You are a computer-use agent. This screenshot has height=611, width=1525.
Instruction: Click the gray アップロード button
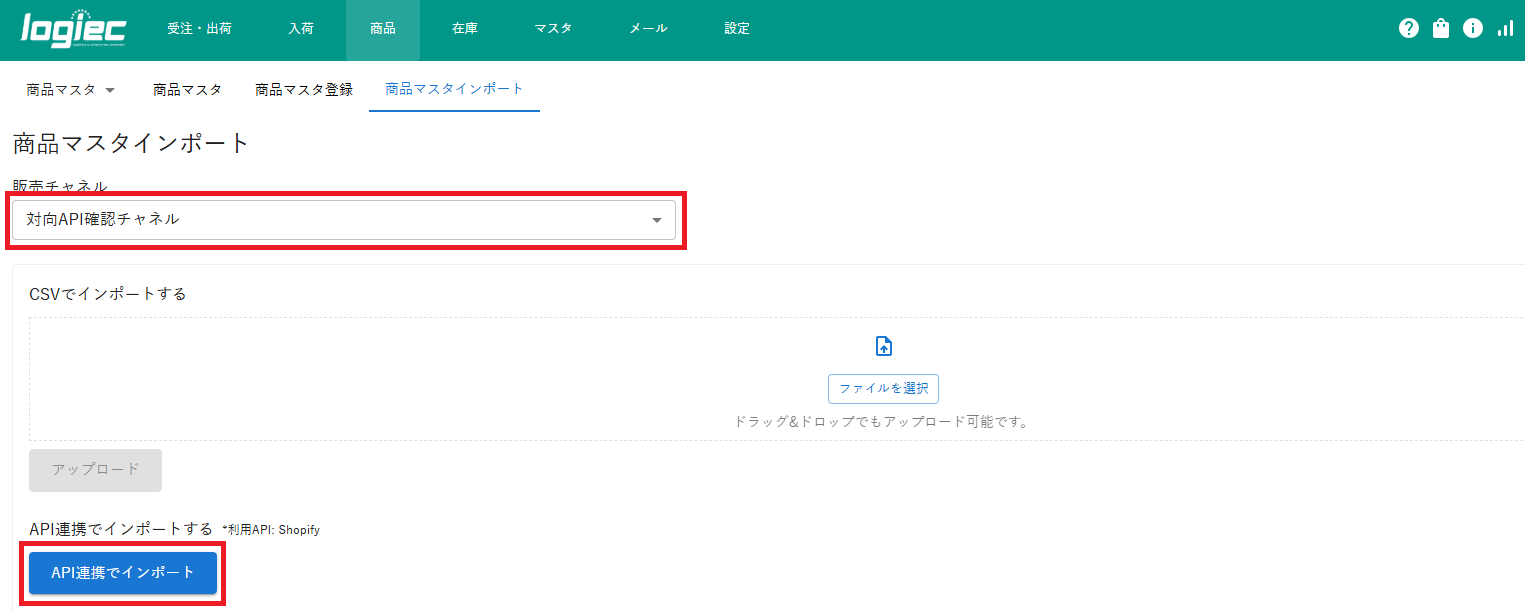pyautogui.click(x=95, y=470)
